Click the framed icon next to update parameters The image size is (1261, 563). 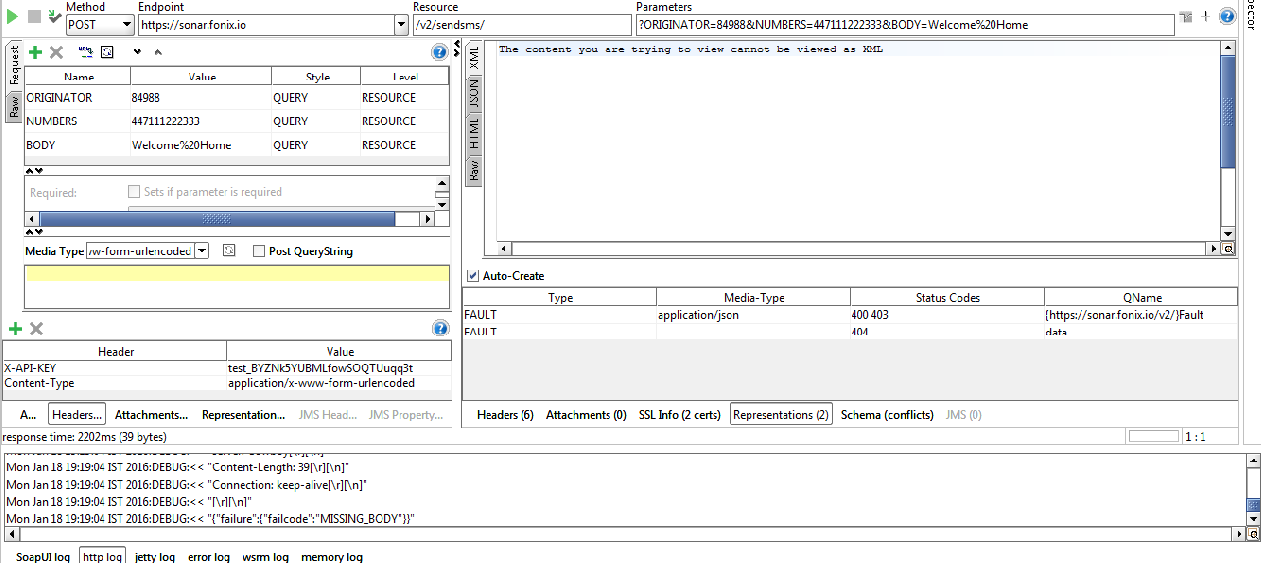(x=108, y=52)
